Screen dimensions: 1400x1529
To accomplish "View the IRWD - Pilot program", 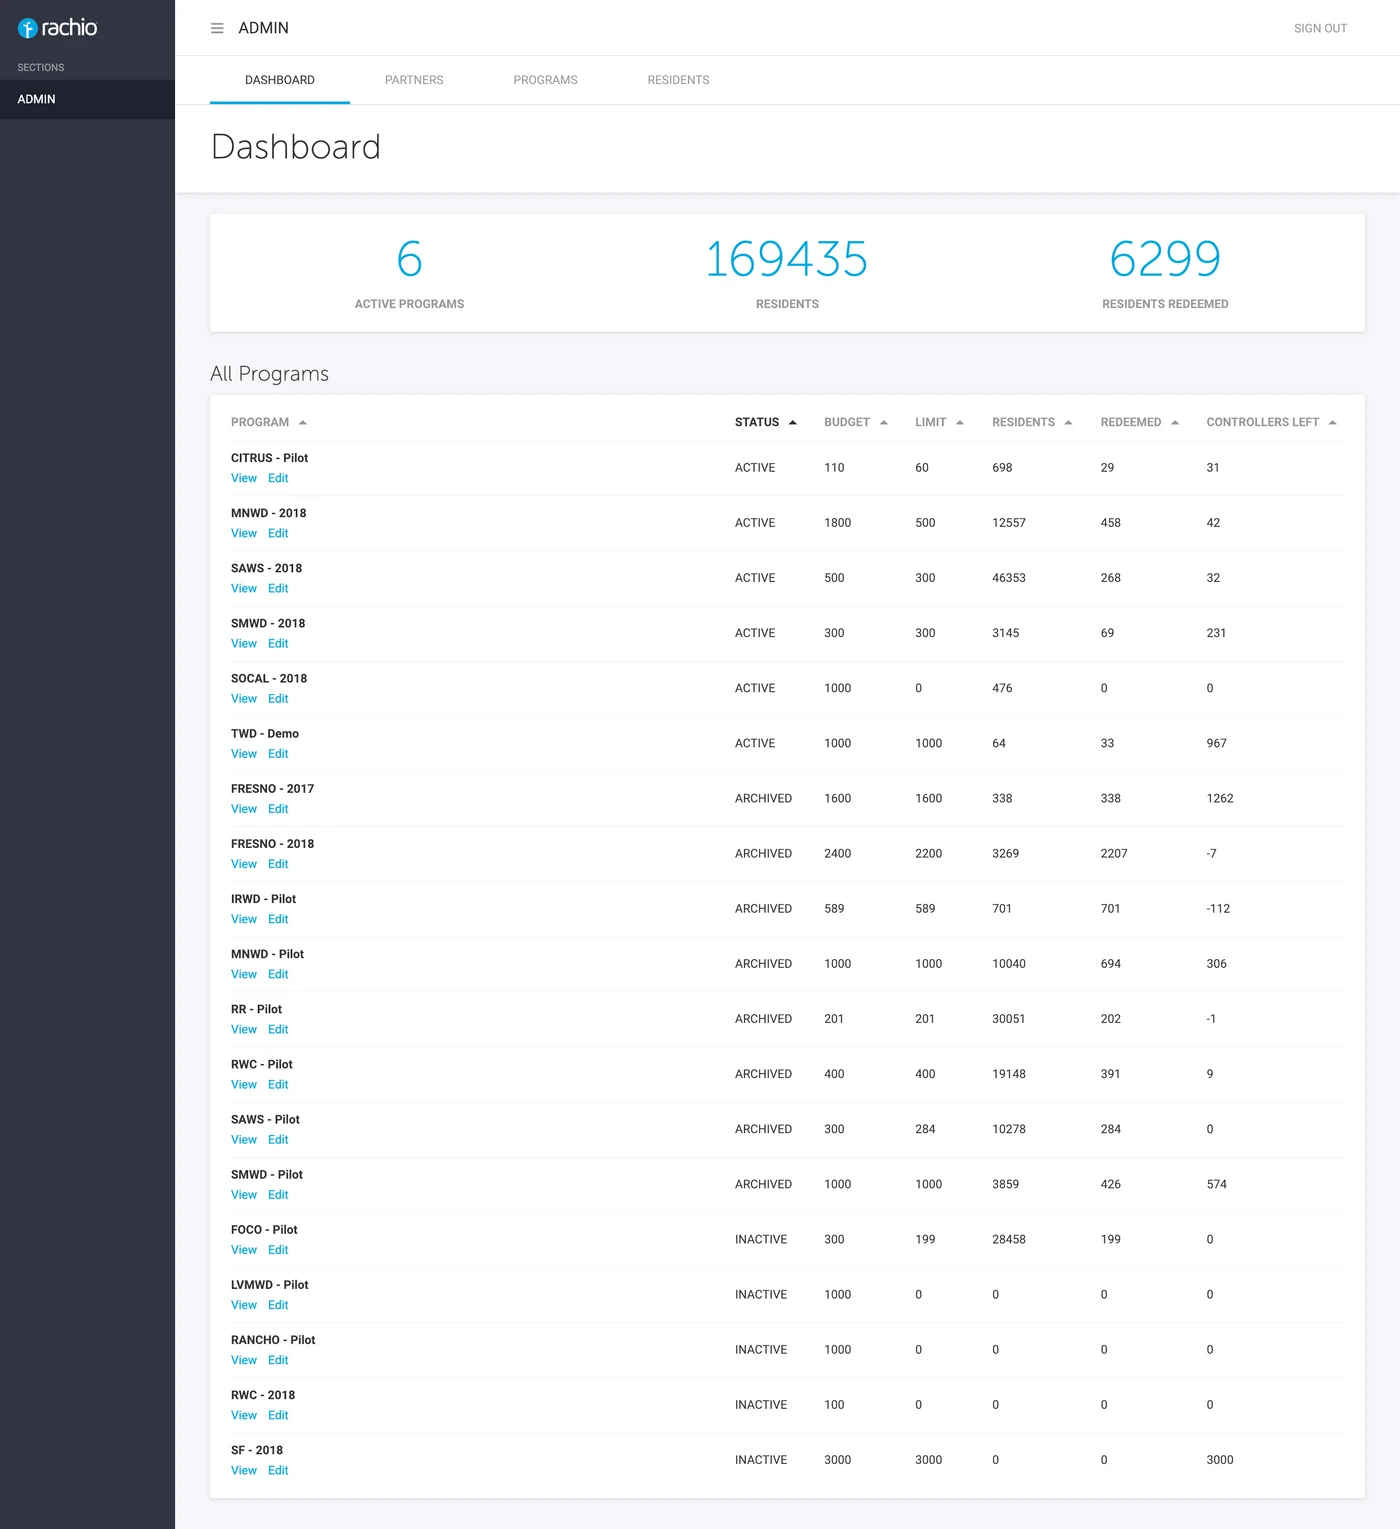I will 244,918.
